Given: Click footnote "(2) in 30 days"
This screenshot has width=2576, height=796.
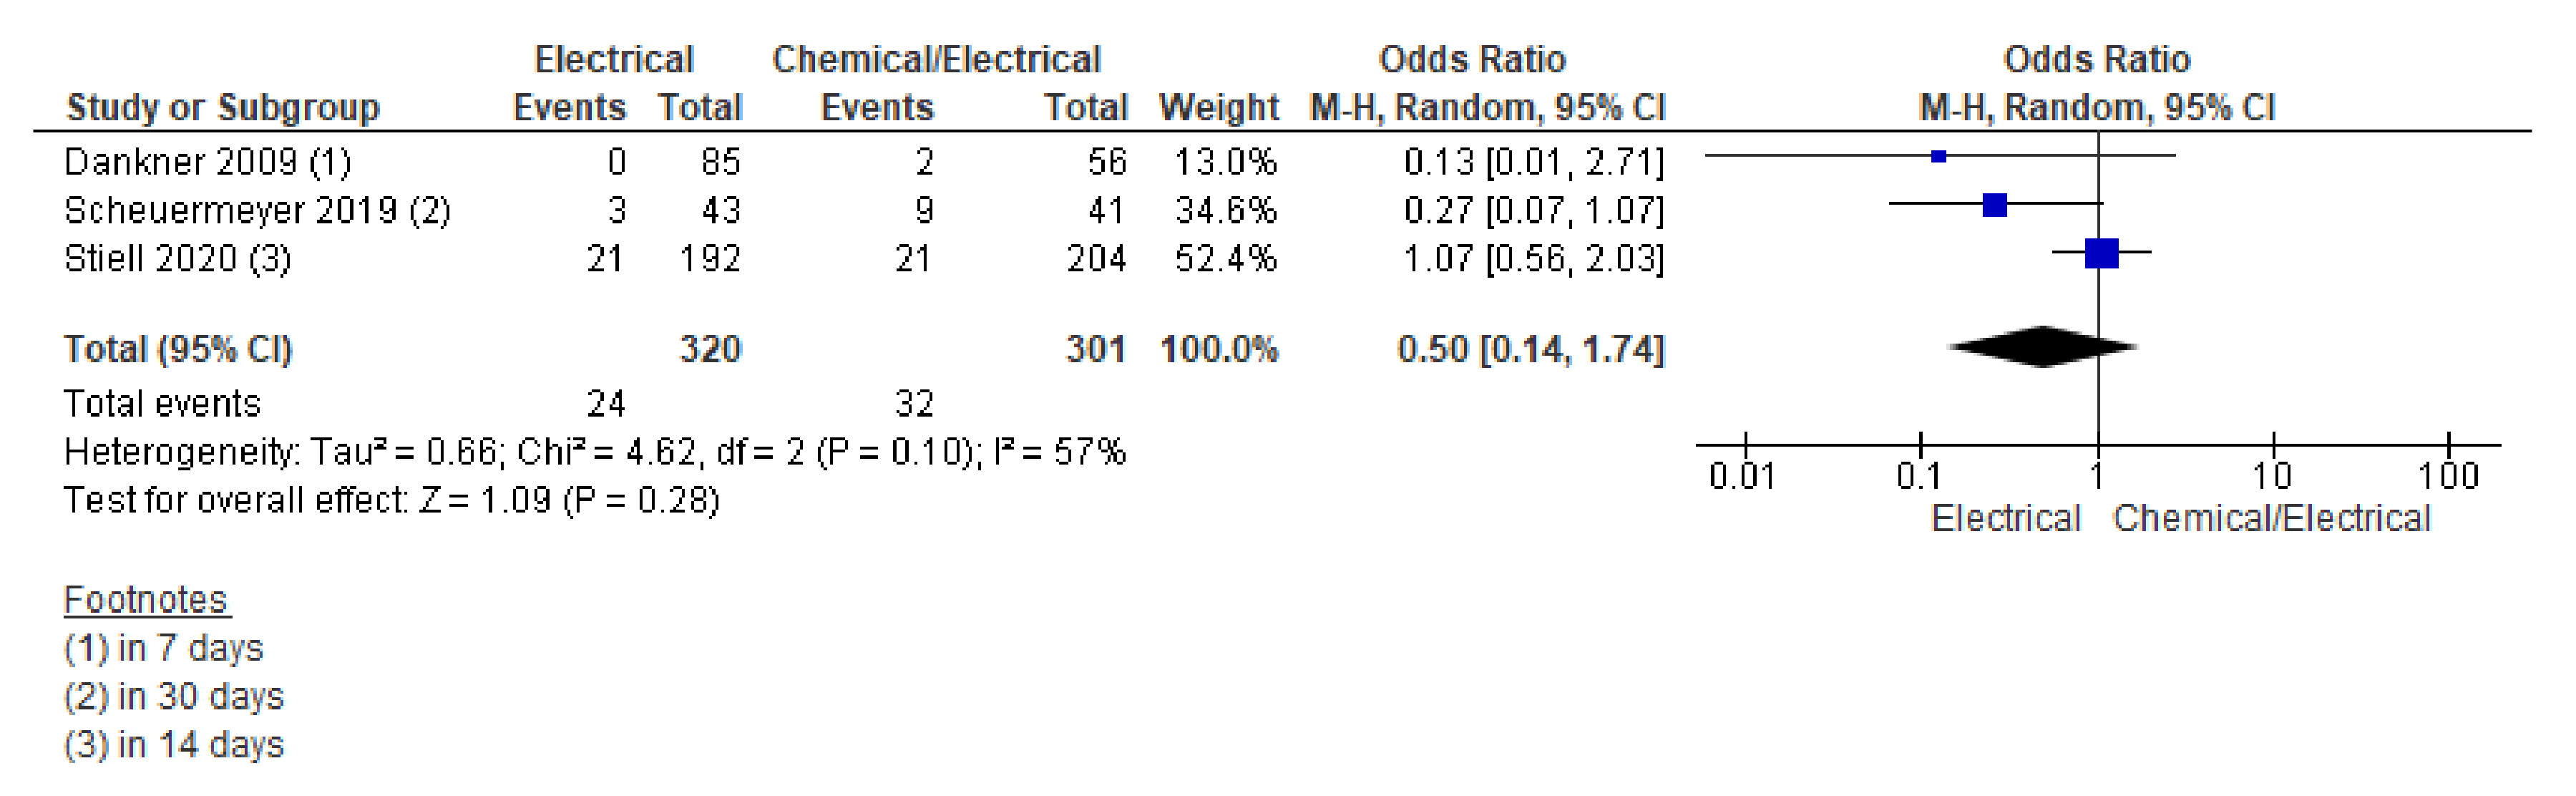Looking at the screenshot, I should click(x=174, y=696).
